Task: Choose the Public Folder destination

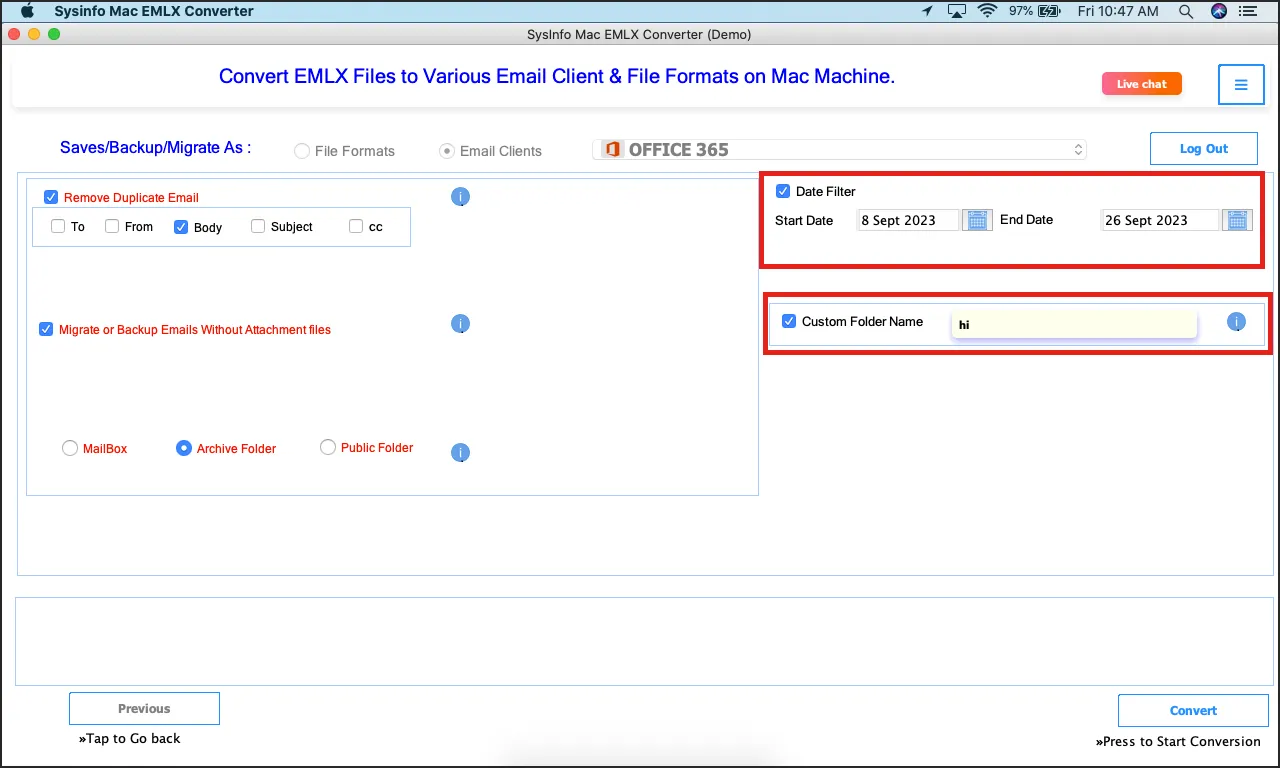Action: [x=328, y=448]
